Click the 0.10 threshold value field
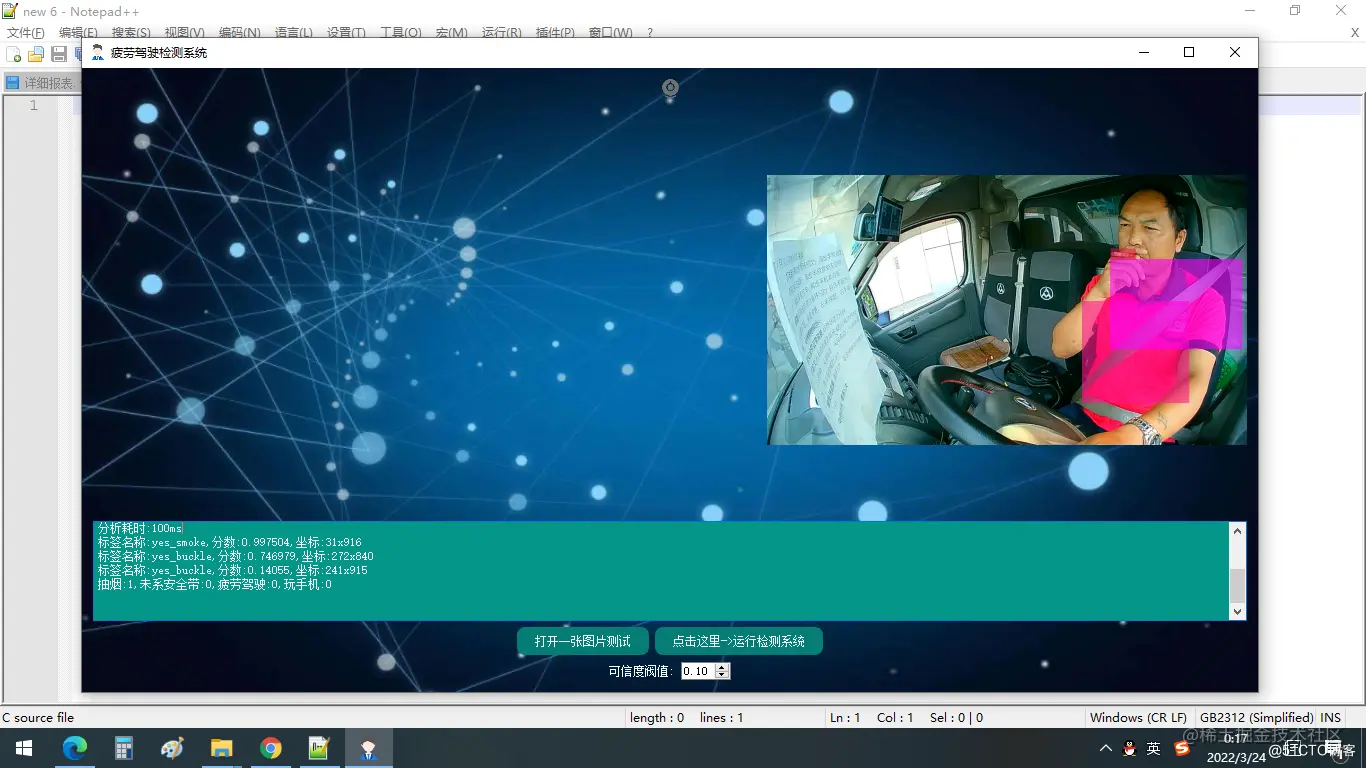This screenshot has width=1366, height=768. [698, 671]
